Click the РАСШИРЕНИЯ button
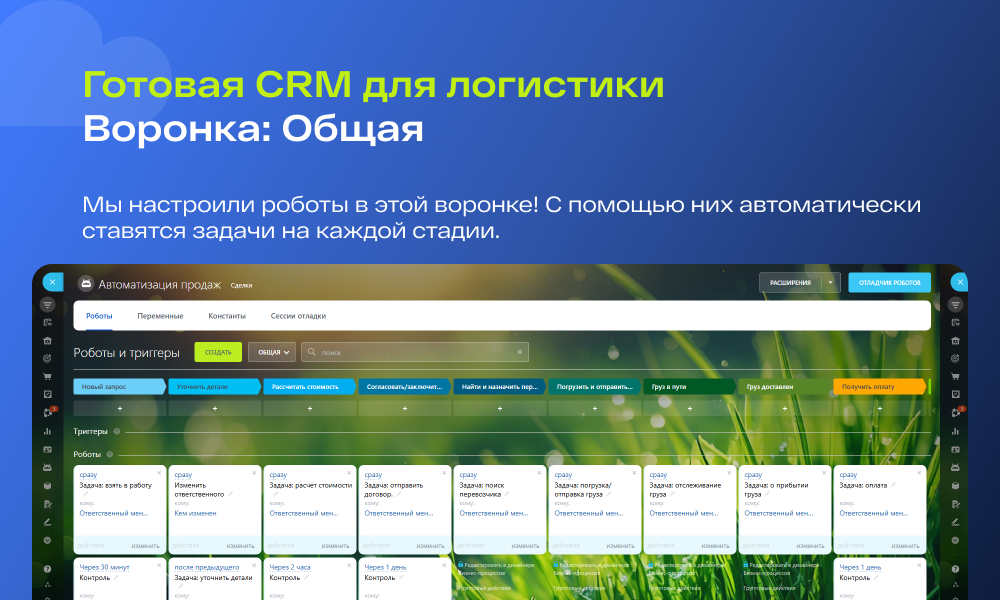 coord(790,282)
